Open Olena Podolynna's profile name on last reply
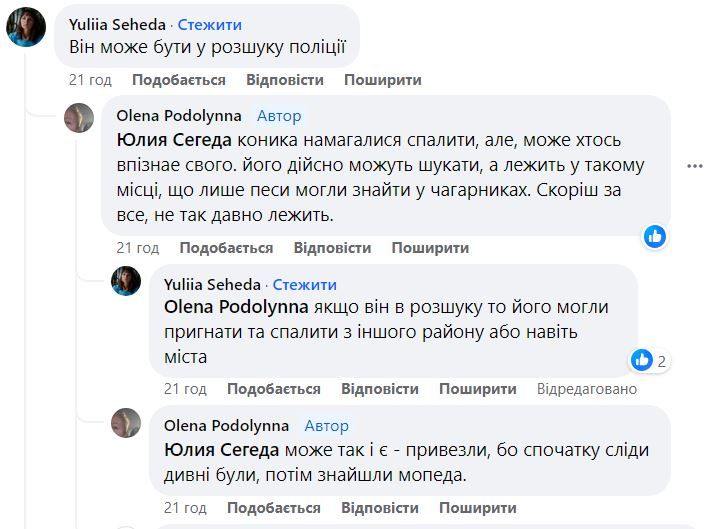 point(226,426)
